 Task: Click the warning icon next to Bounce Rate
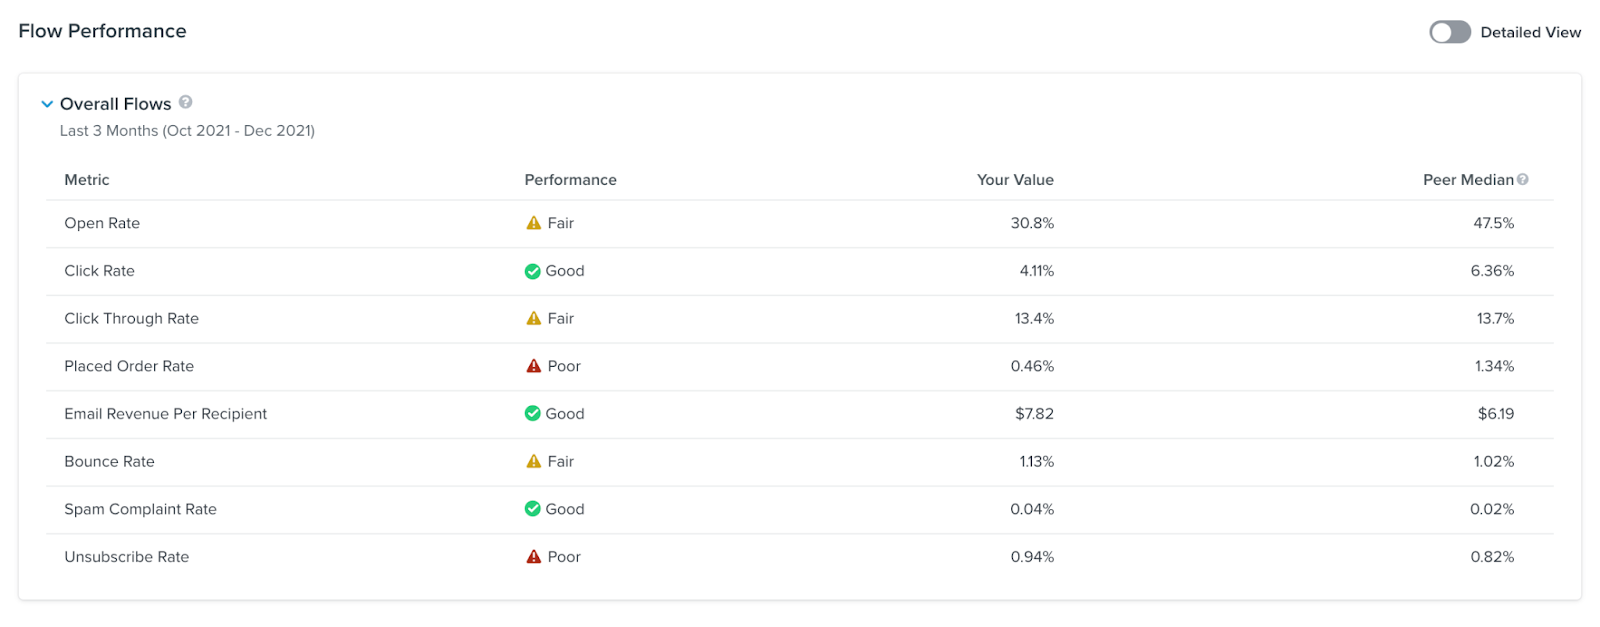[533, 461]
